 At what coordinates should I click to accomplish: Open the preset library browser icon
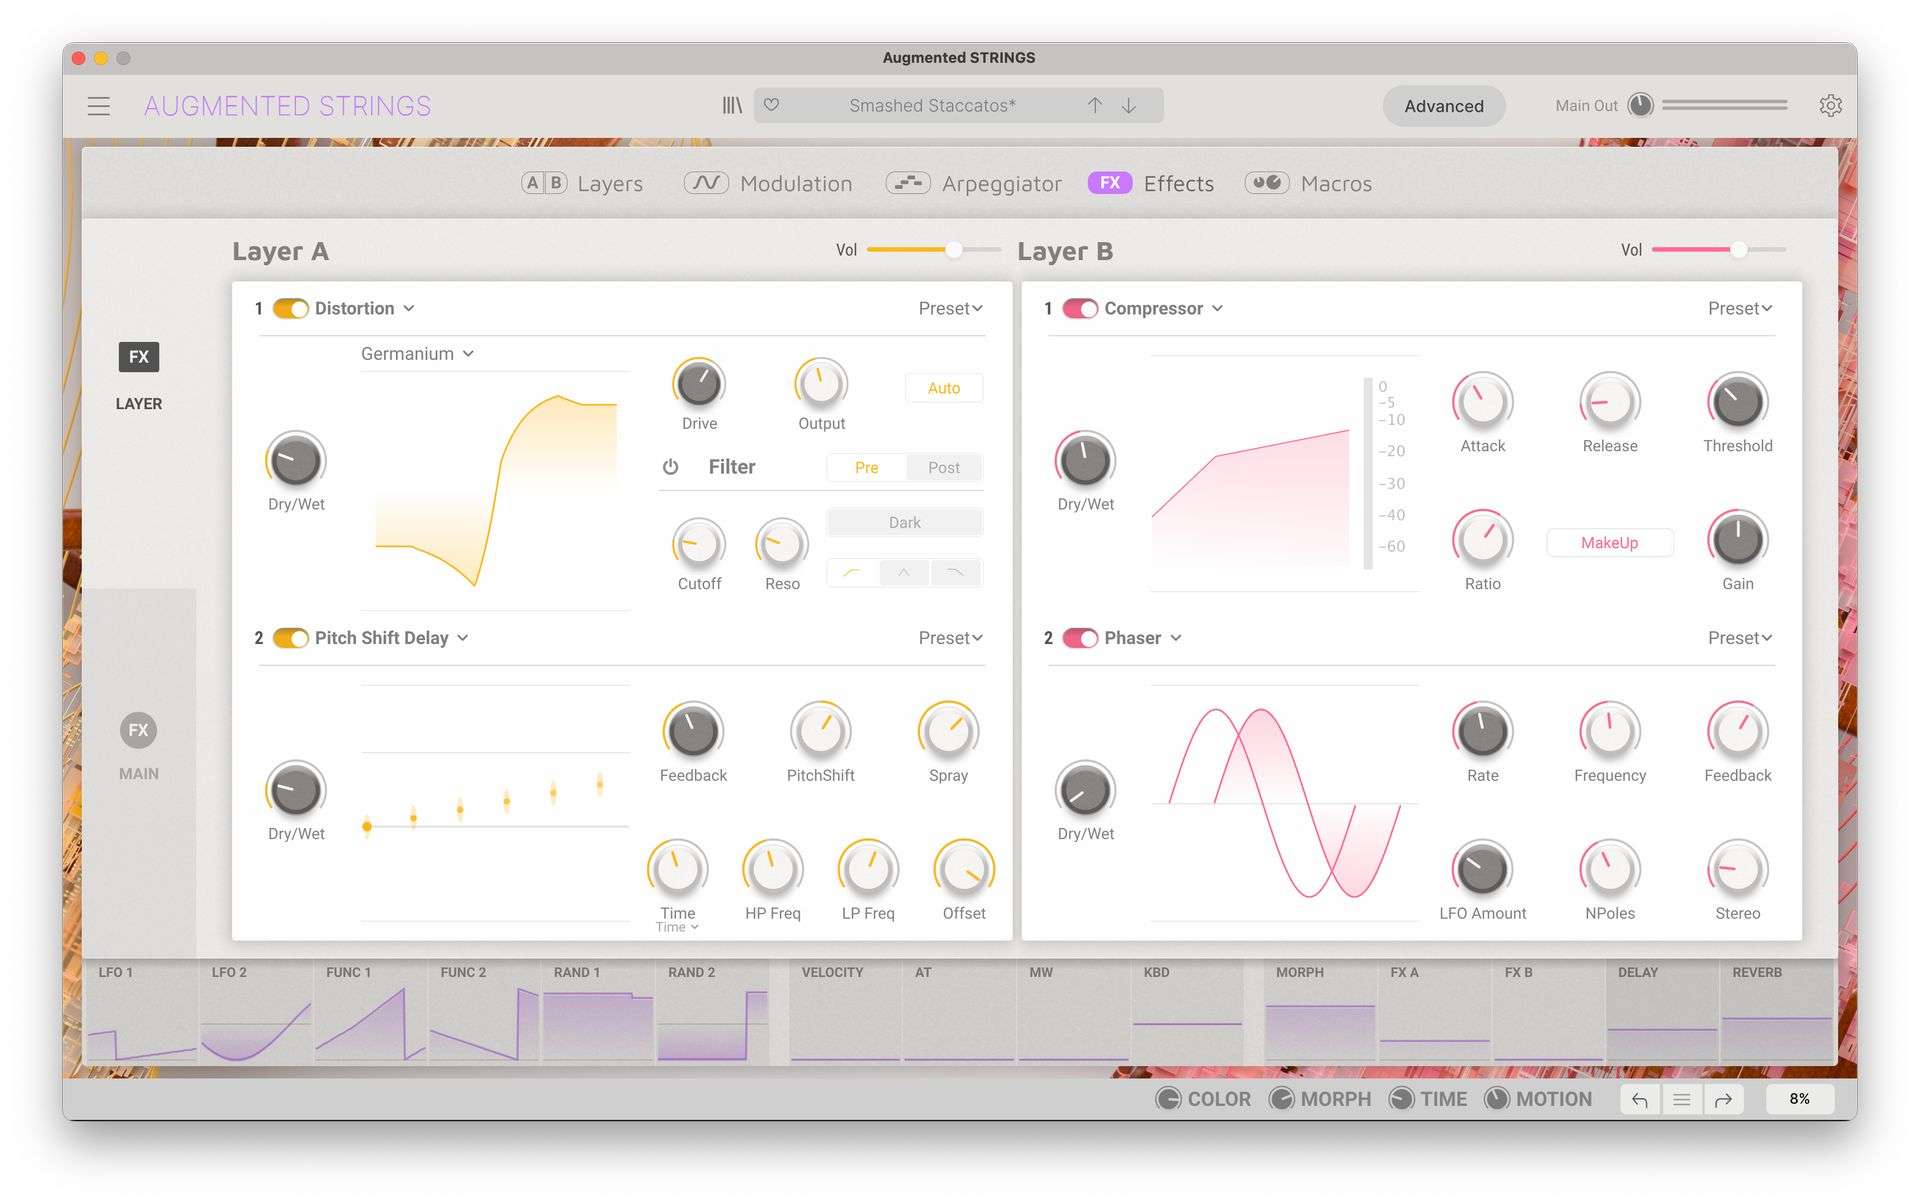tap(732, 105)
